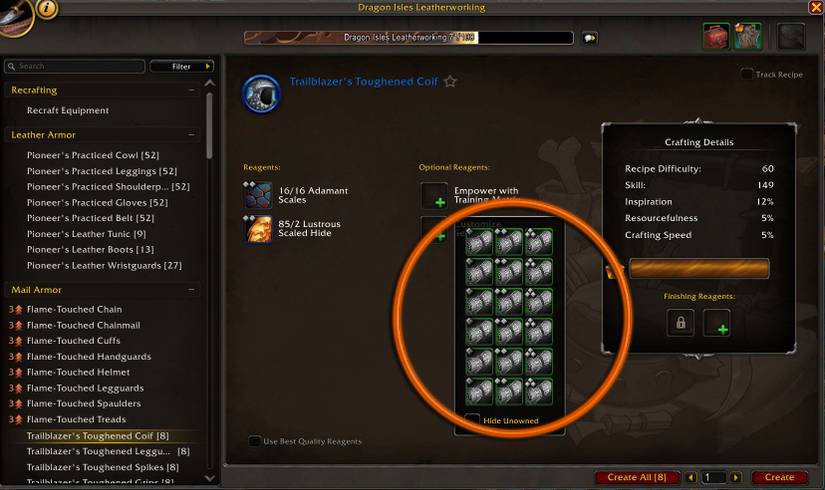This screenshot has height=490, width=825.
Task: Open the Empower with Training Matrix slot
Action: pos(434,195)
